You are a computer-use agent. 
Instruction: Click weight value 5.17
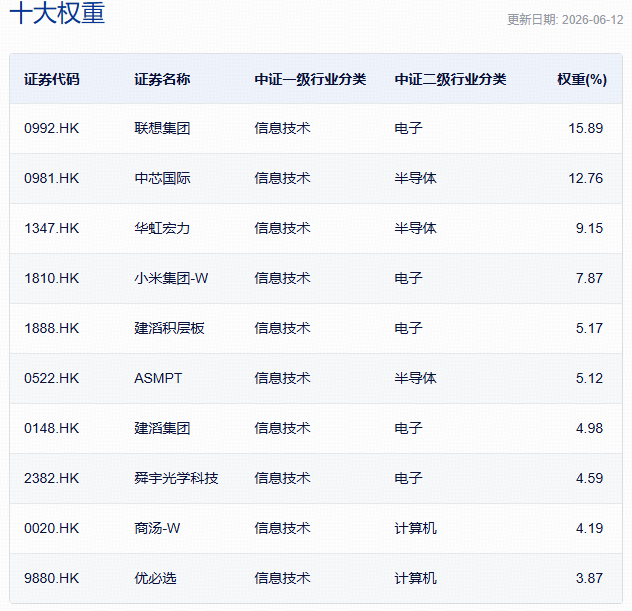pos(589,328)
